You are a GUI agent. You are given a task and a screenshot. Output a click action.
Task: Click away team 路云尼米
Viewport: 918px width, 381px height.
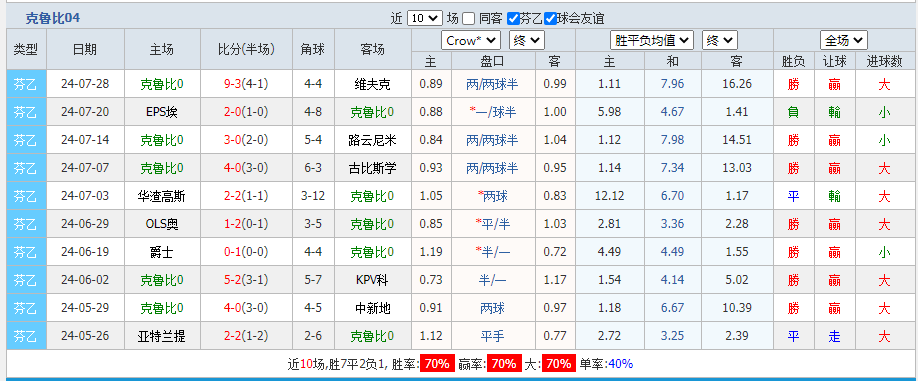[x=372, y=140]
